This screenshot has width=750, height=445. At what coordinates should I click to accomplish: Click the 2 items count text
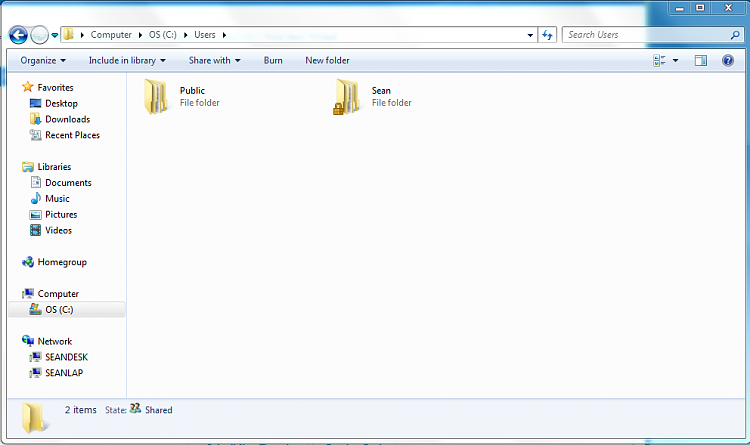click(81, 410)
